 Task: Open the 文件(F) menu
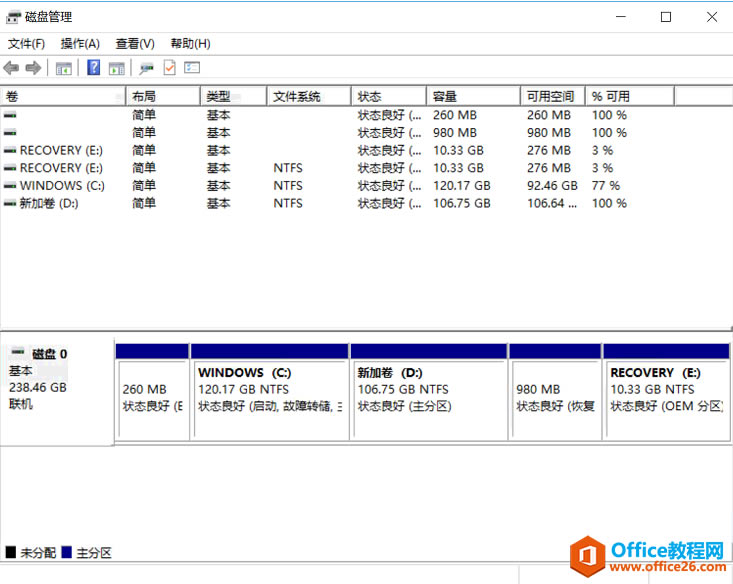pyautogui.click(x=26, y=44)
